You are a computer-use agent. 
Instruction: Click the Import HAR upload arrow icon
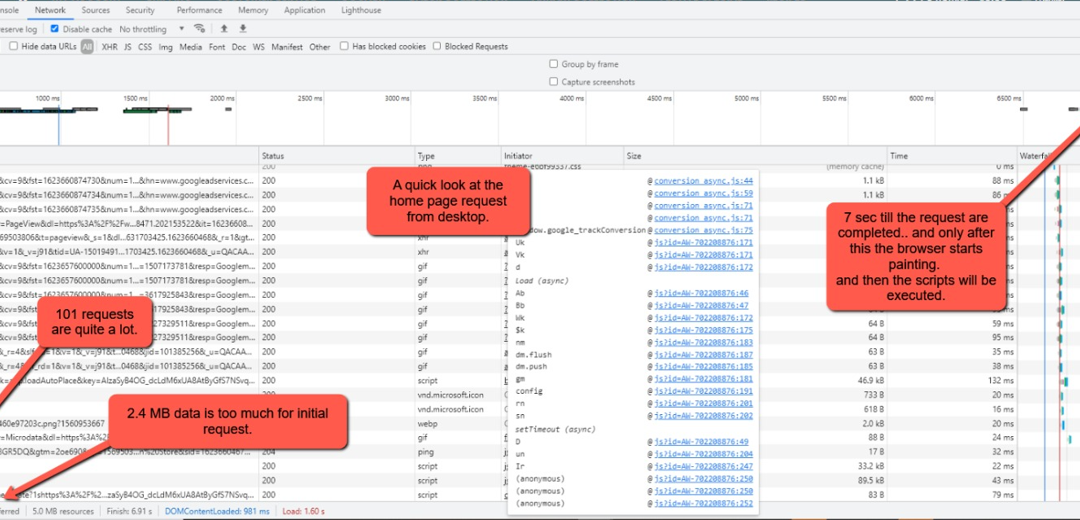click(x=224, y=29)
